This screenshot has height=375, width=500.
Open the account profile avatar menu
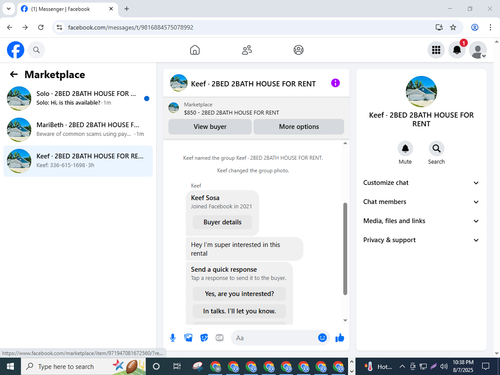pyautogui.click(x=478, y=50)
